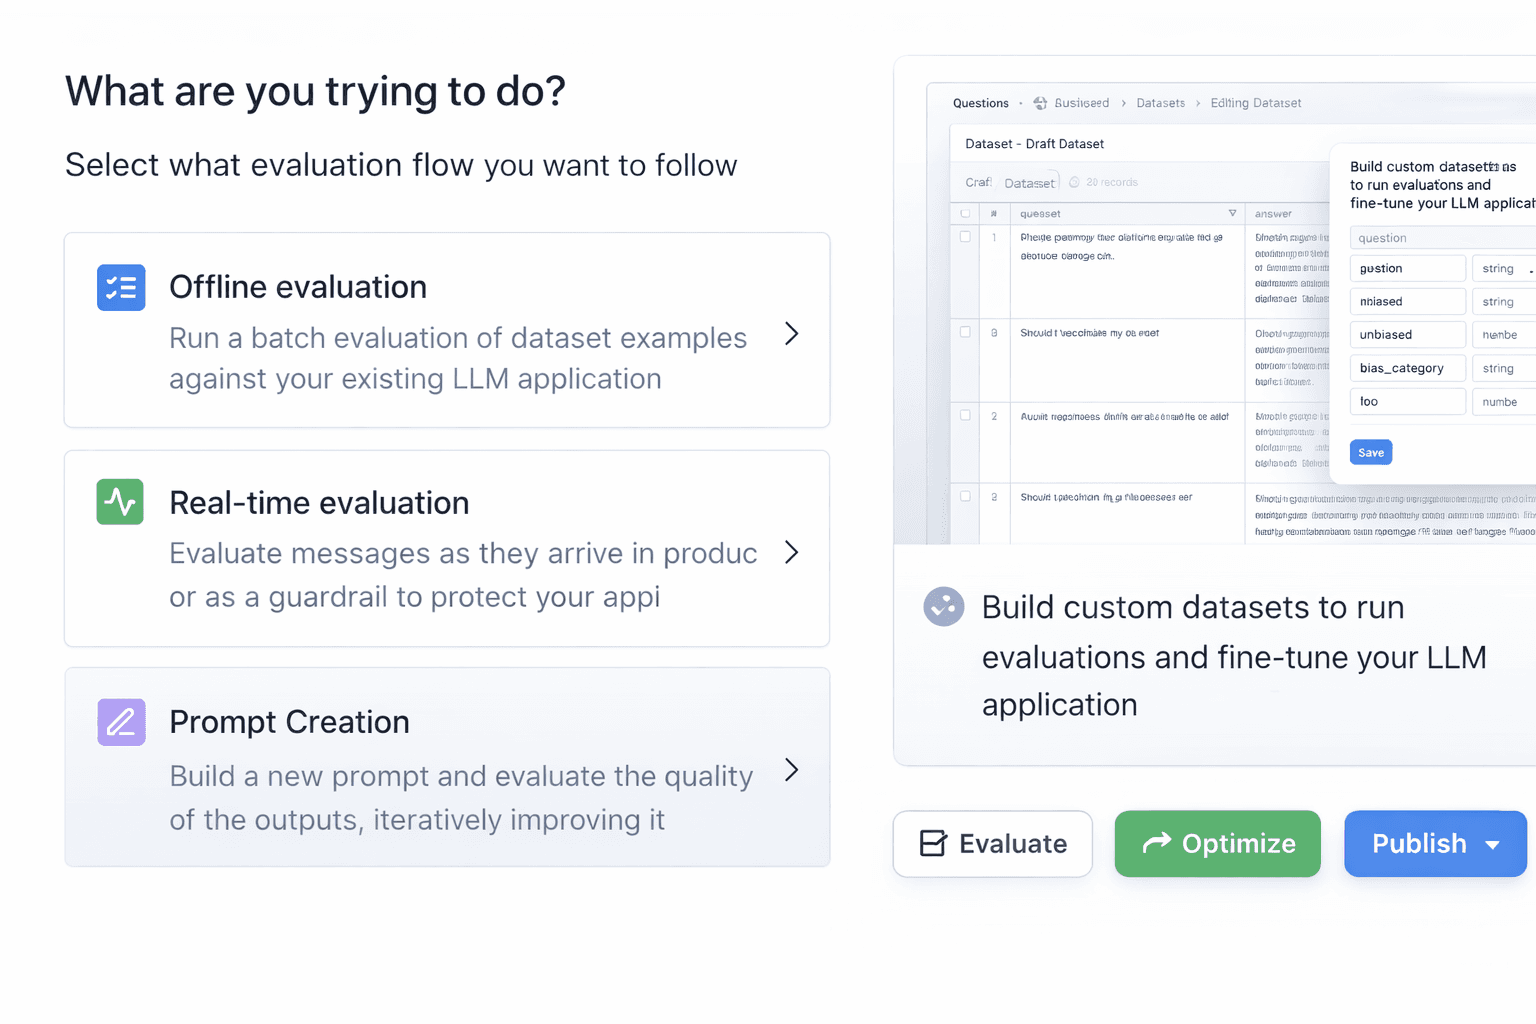
Task: Click the Offline evaluation checklist icon
Action: (x=121, y=288)
